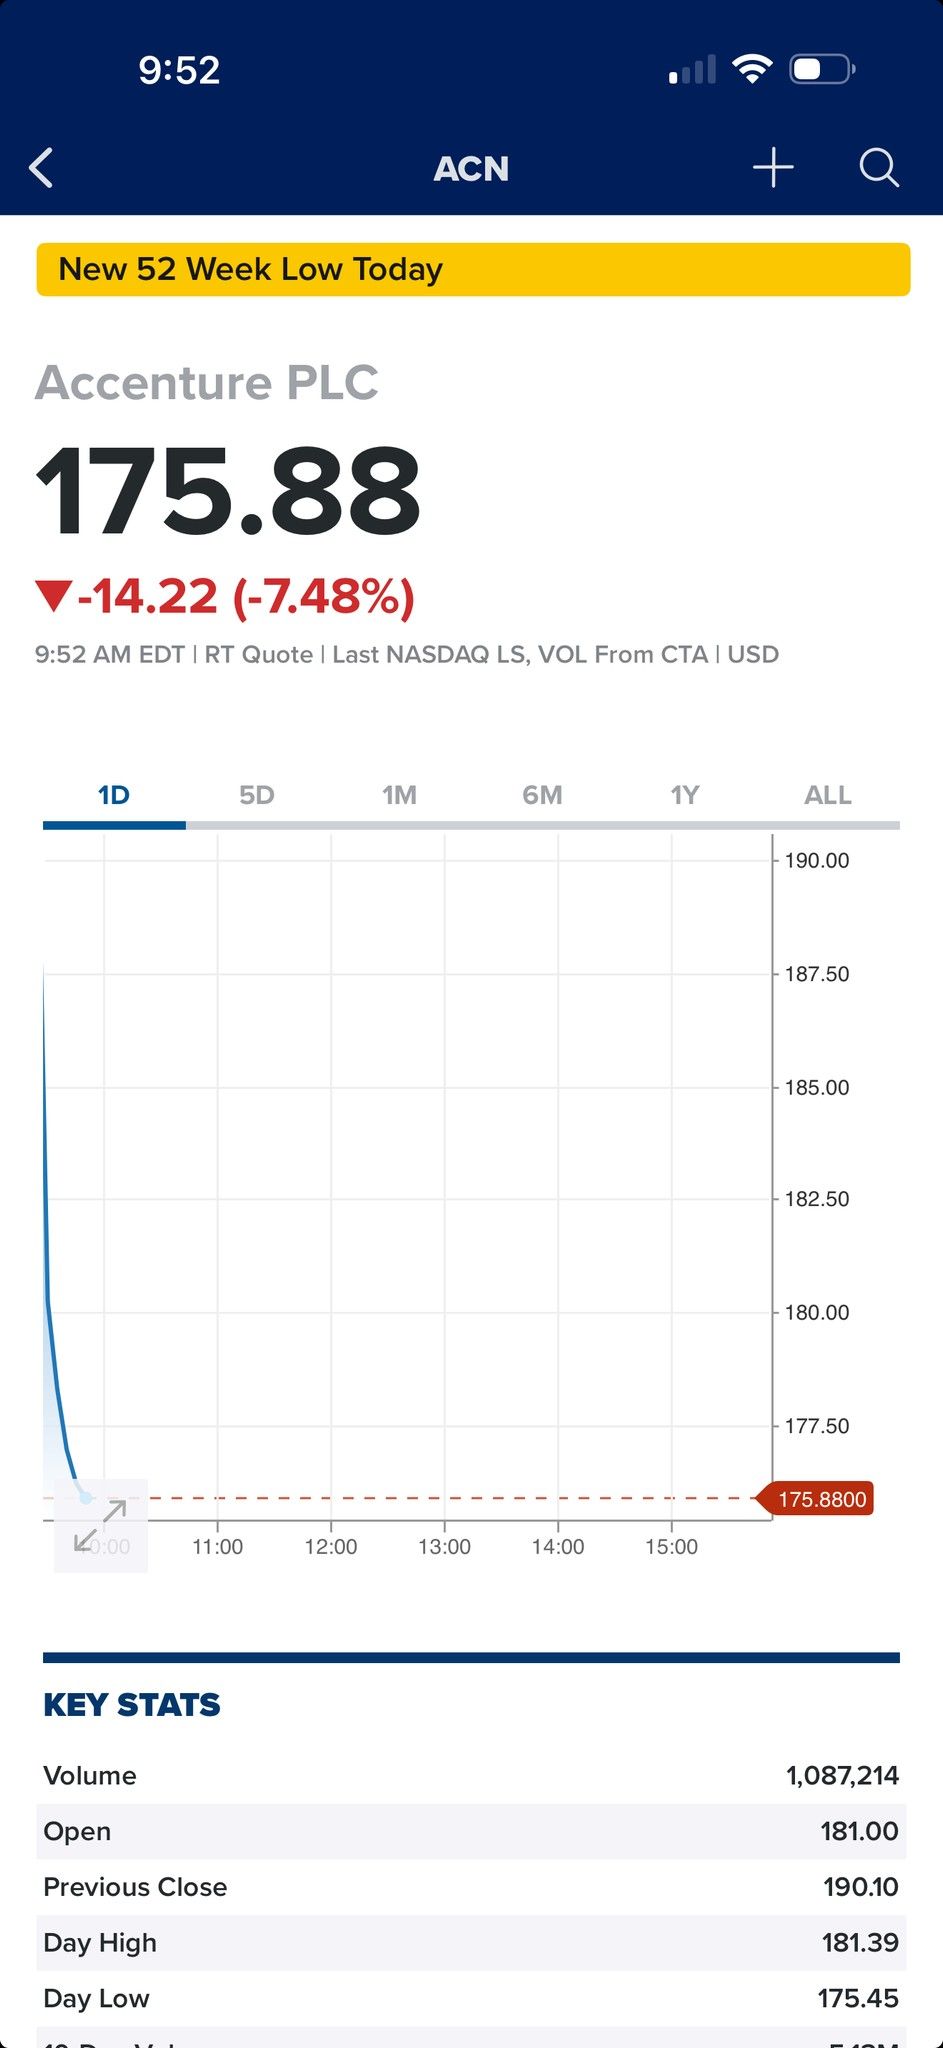
Task: Expand chart to fullscreen with arrows icon
Action: point(101,1525)
